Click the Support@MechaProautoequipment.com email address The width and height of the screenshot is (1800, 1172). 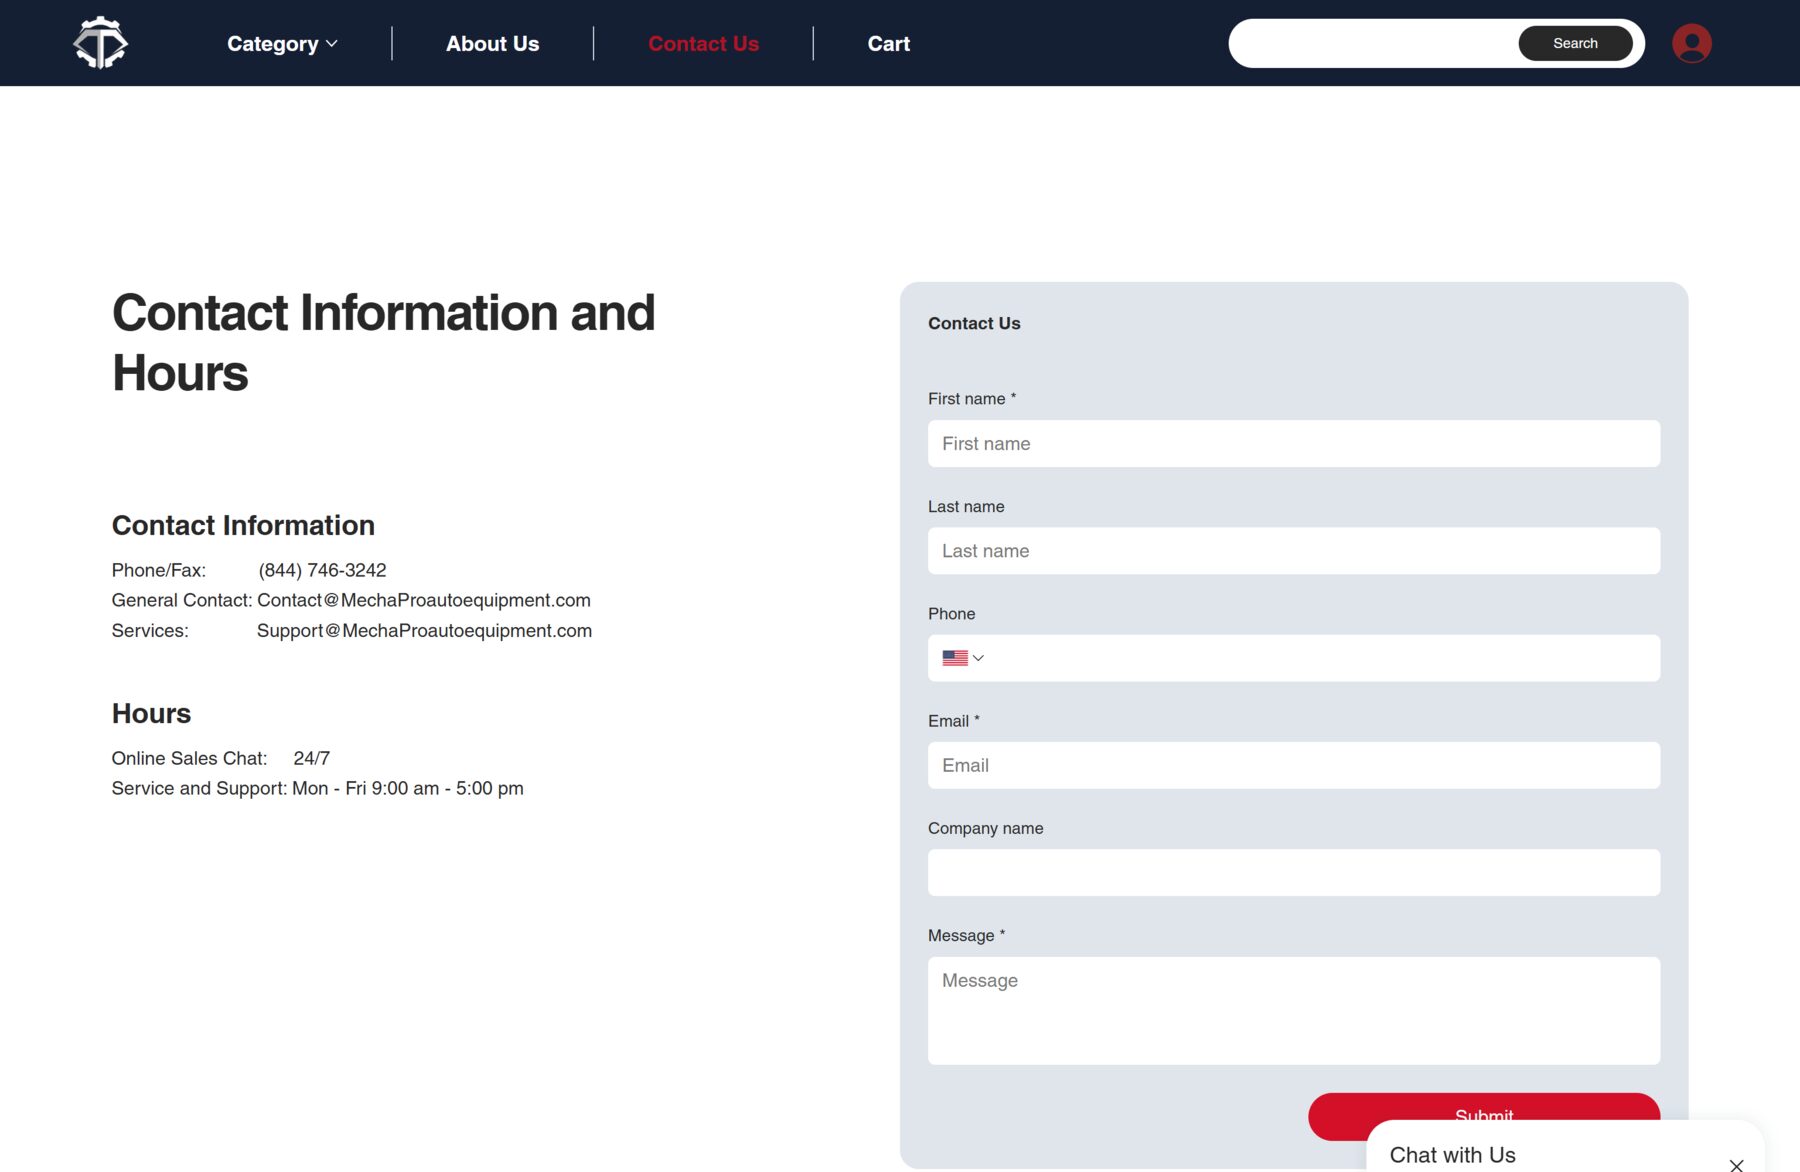424,631
